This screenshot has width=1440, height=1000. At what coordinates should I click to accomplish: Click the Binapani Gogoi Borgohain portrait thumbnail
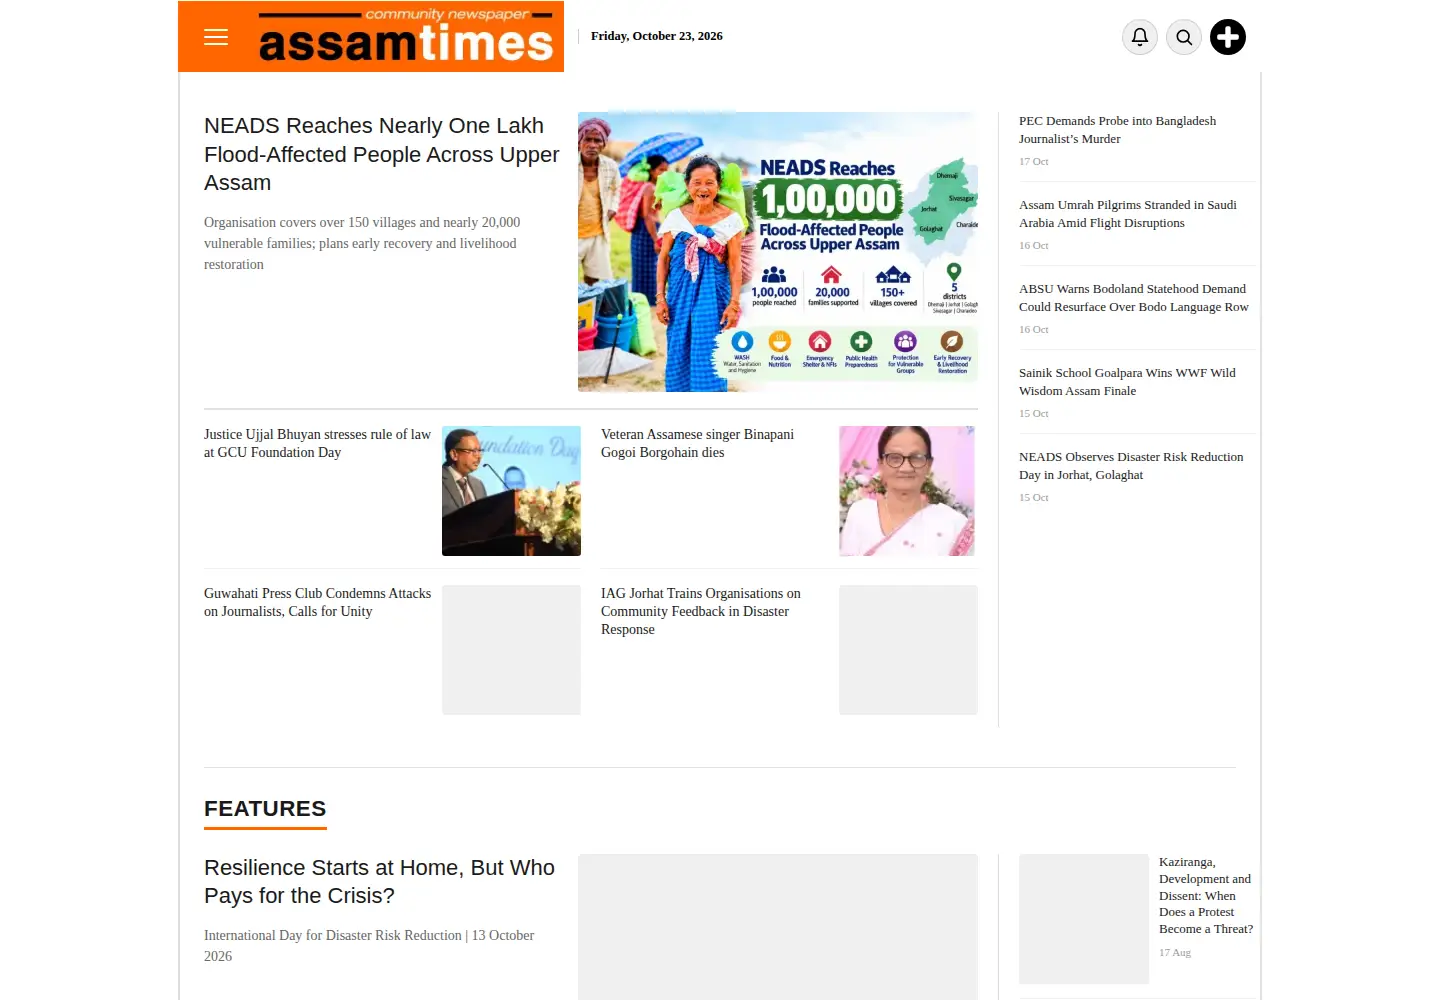click(x=907, y=491)
